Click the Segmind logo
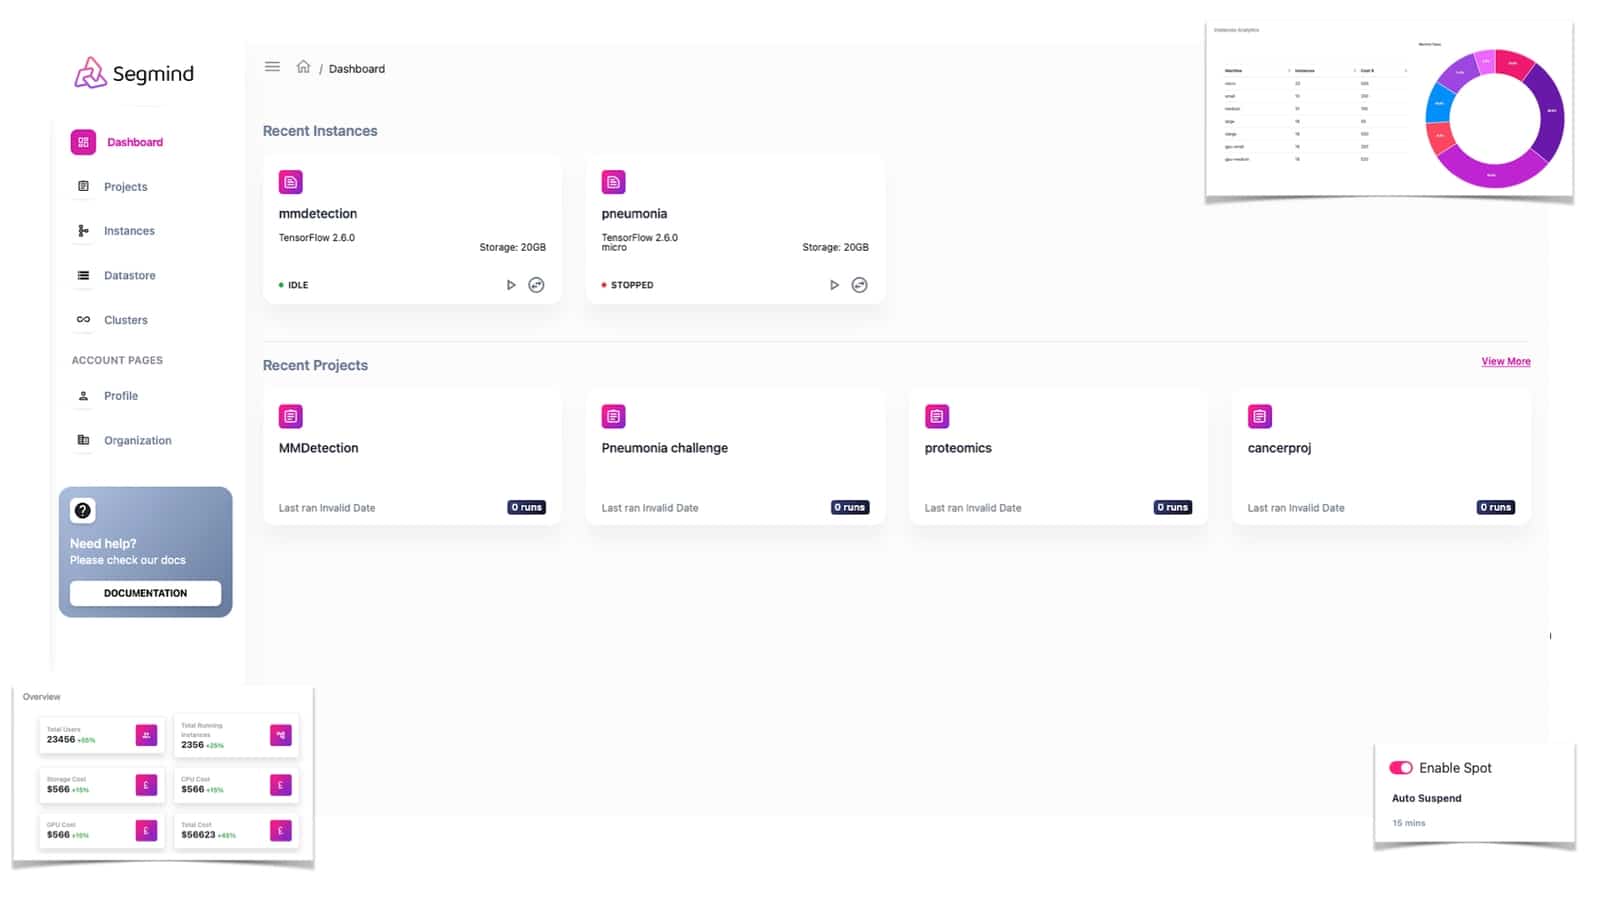 134,73
